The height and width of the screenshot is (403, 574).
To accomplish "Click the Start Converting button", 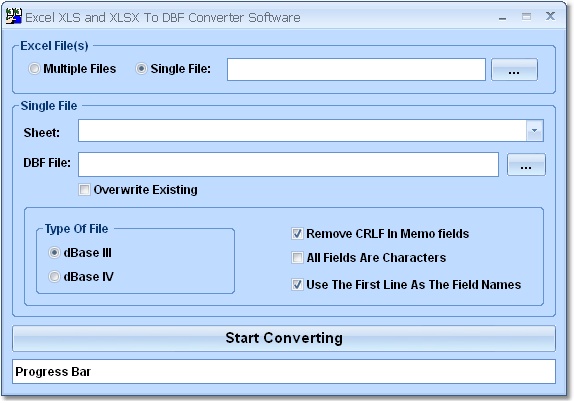I will pos(284,338).
